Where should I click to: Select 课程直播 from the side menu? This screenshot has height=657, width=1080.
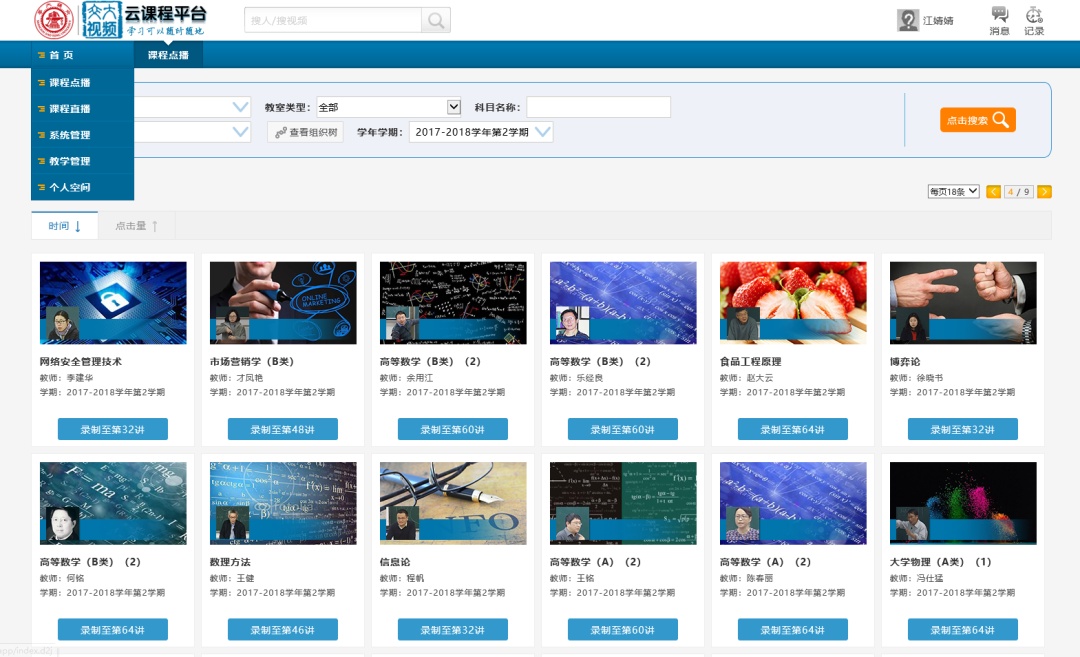(70, 109)
